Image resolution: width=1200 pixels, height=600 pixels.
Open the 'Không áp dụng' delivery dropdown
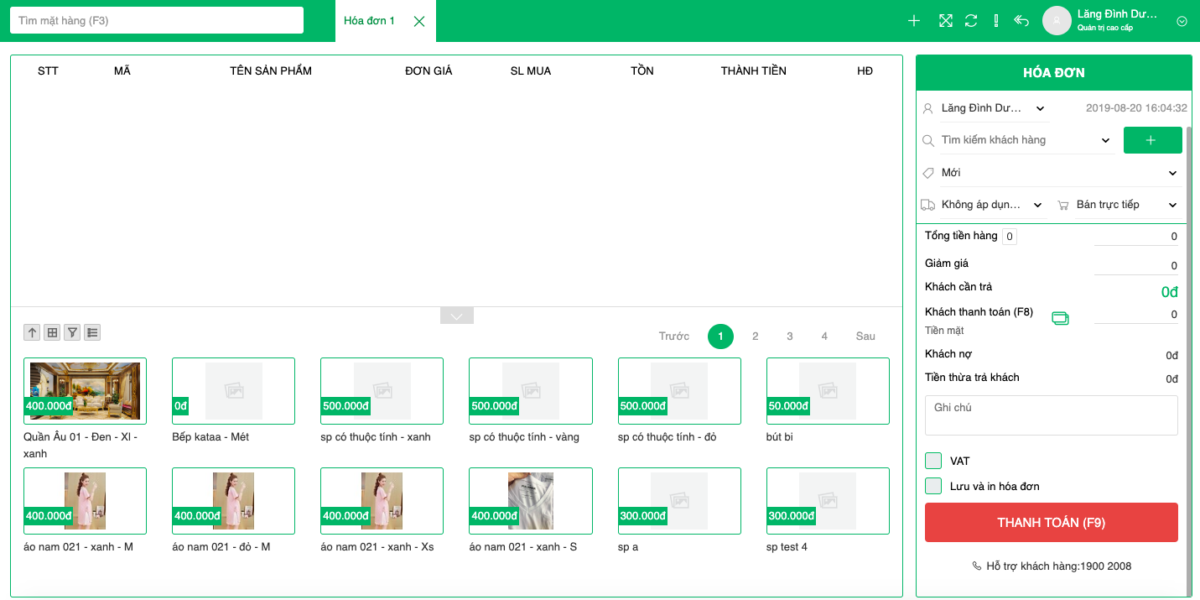(982, 205)
